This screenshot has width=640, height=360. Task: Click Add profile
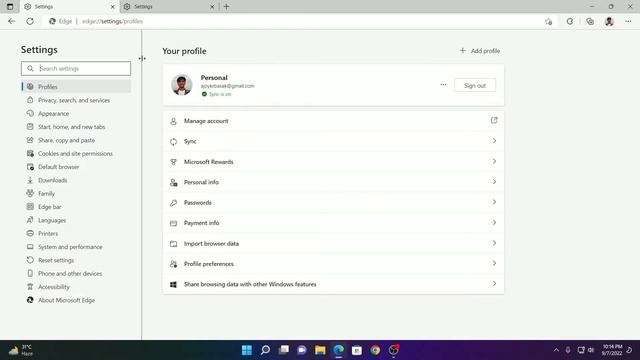480,51
